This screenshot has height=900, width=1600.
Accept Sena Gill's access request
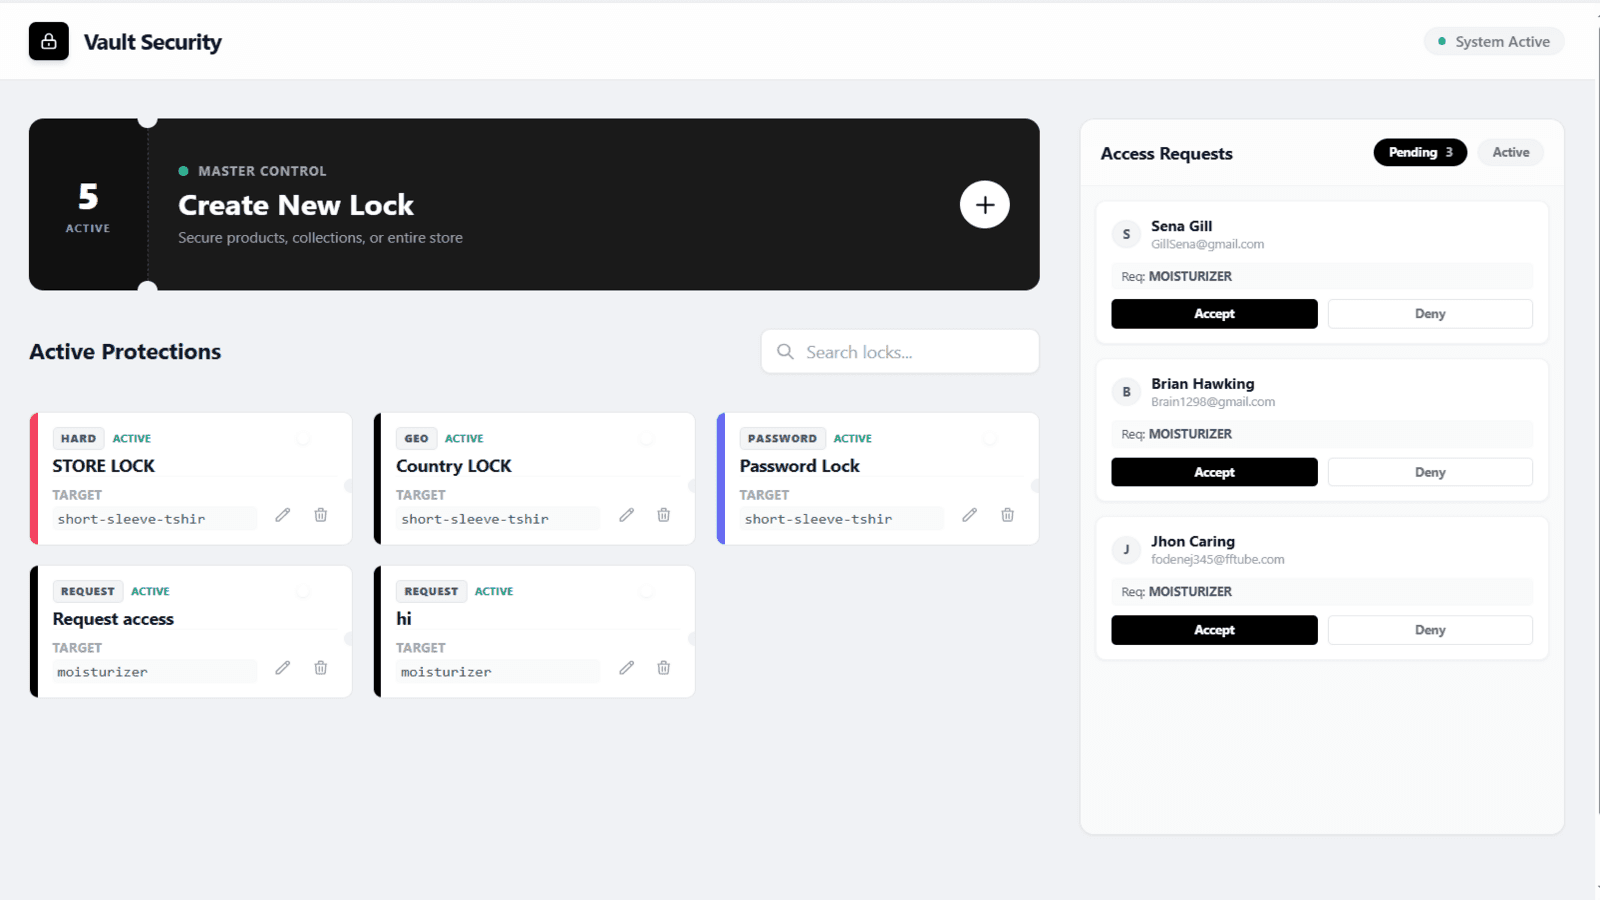tap(1214, 314)
